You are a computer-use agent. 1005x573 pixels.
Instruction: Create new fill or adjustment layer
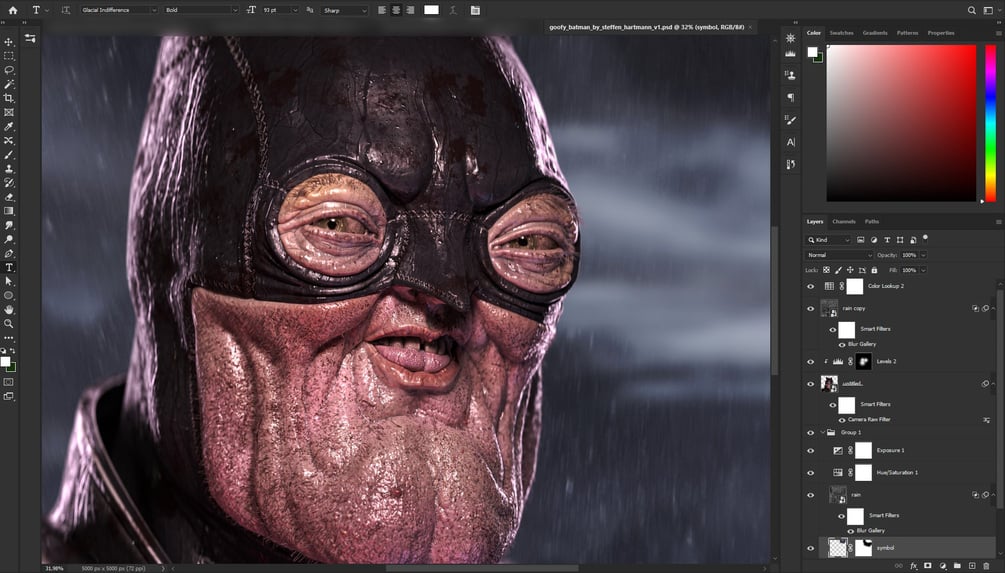(x=943, y=566)
